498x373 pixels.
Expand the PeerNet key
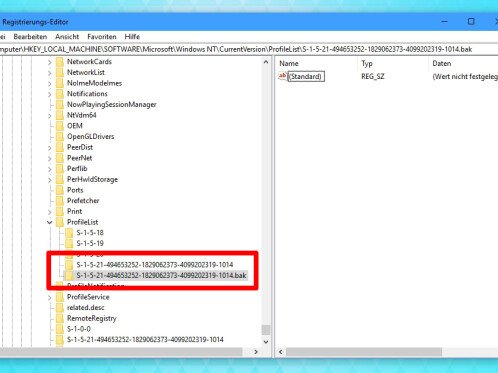[49, 158]
